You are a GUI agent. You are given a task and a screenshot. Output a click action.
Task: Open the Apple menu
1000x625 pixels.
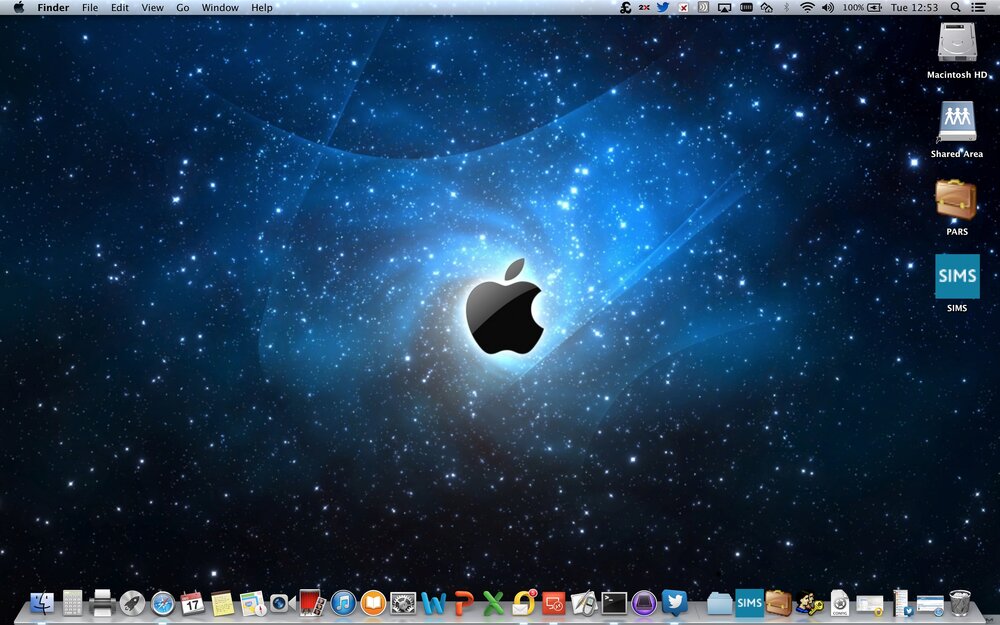click(x=18, y=8)
